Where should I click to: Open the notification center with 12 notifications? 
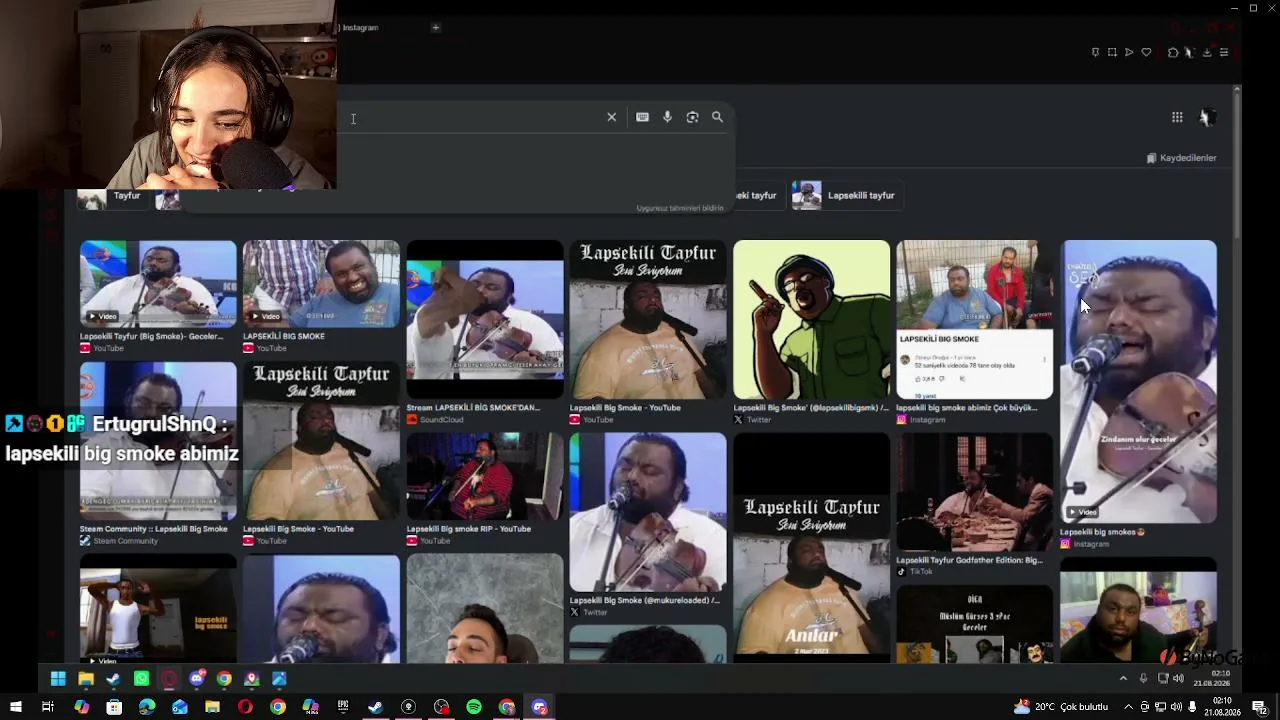1259,707
